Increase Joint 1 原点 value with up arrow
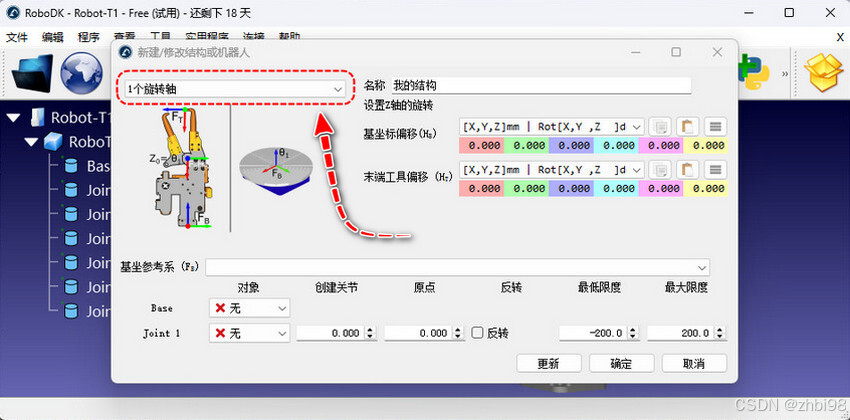 [459, 330]
